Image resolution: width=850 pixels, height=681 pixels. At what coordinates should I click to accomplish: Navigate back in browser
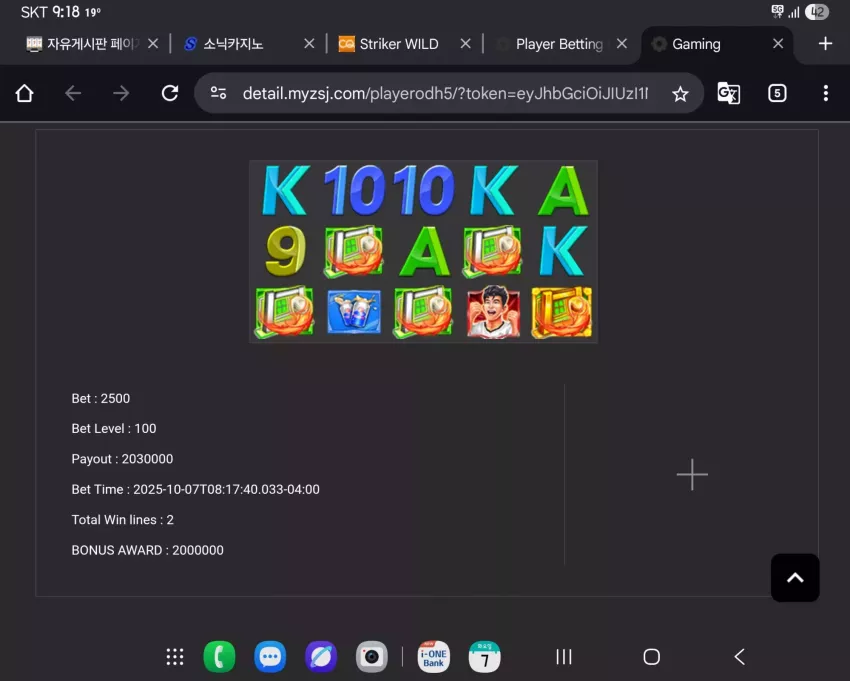pyautogui.click(x=73, y=93)
